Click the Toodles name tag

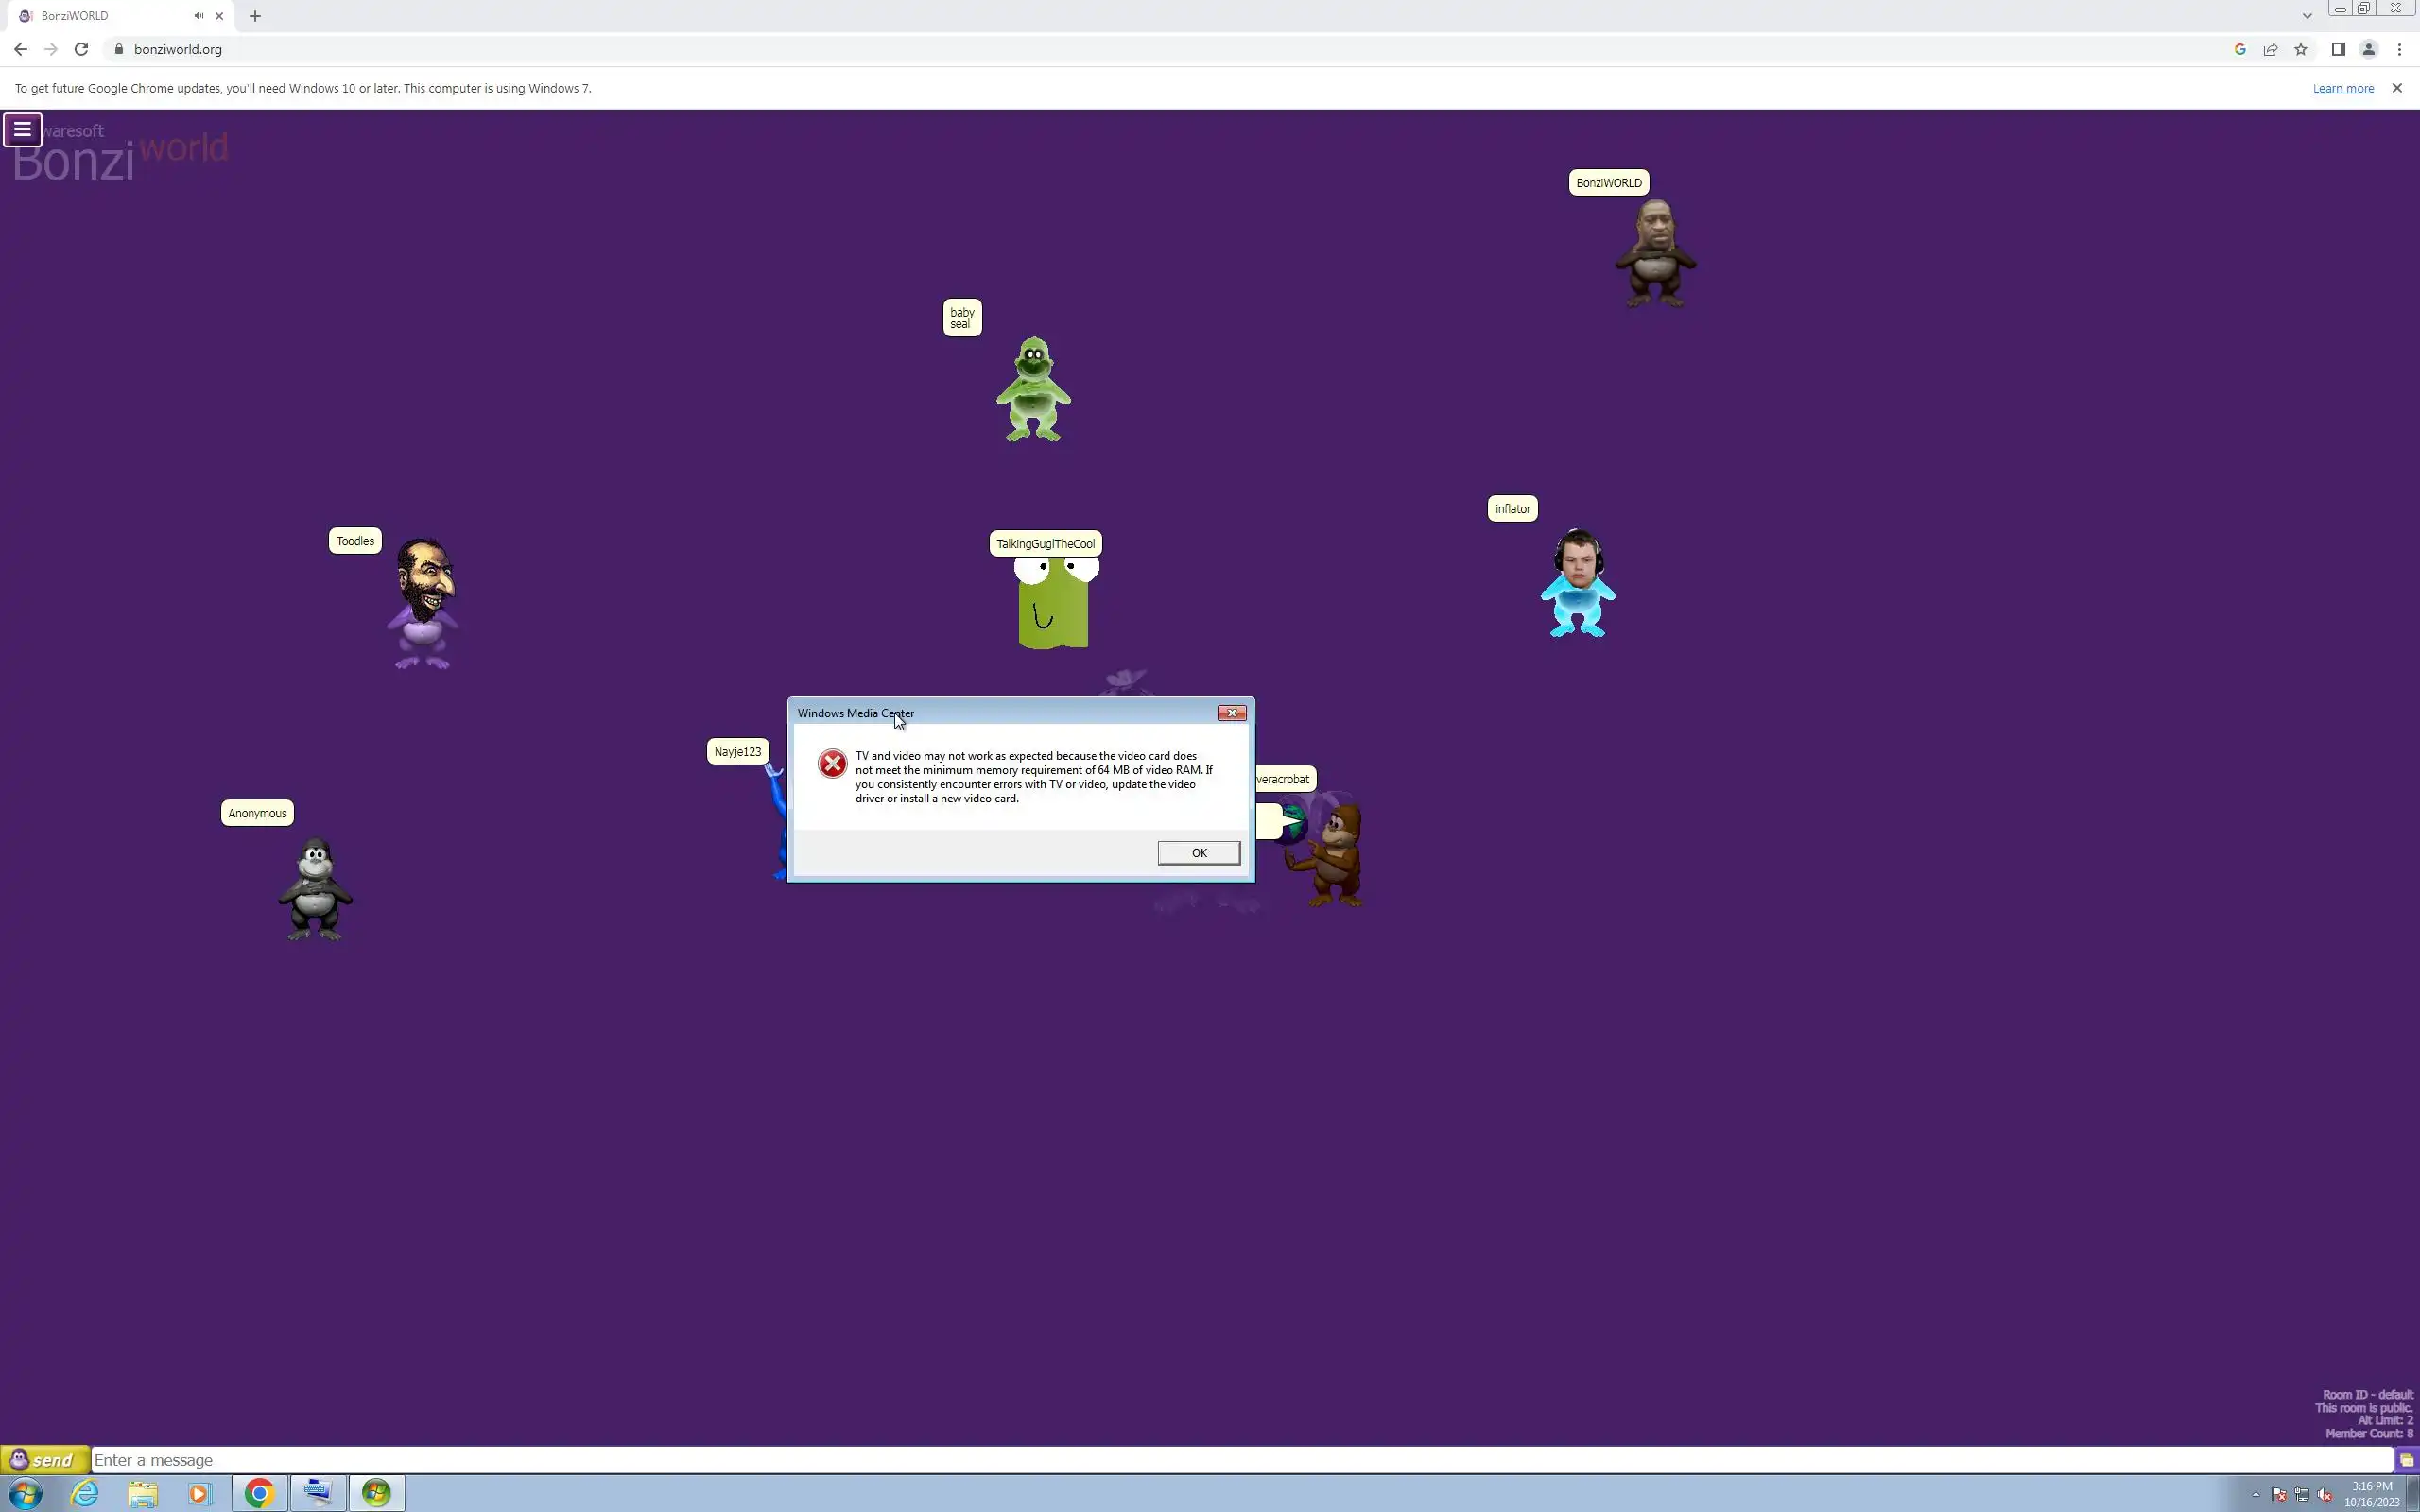355,541
